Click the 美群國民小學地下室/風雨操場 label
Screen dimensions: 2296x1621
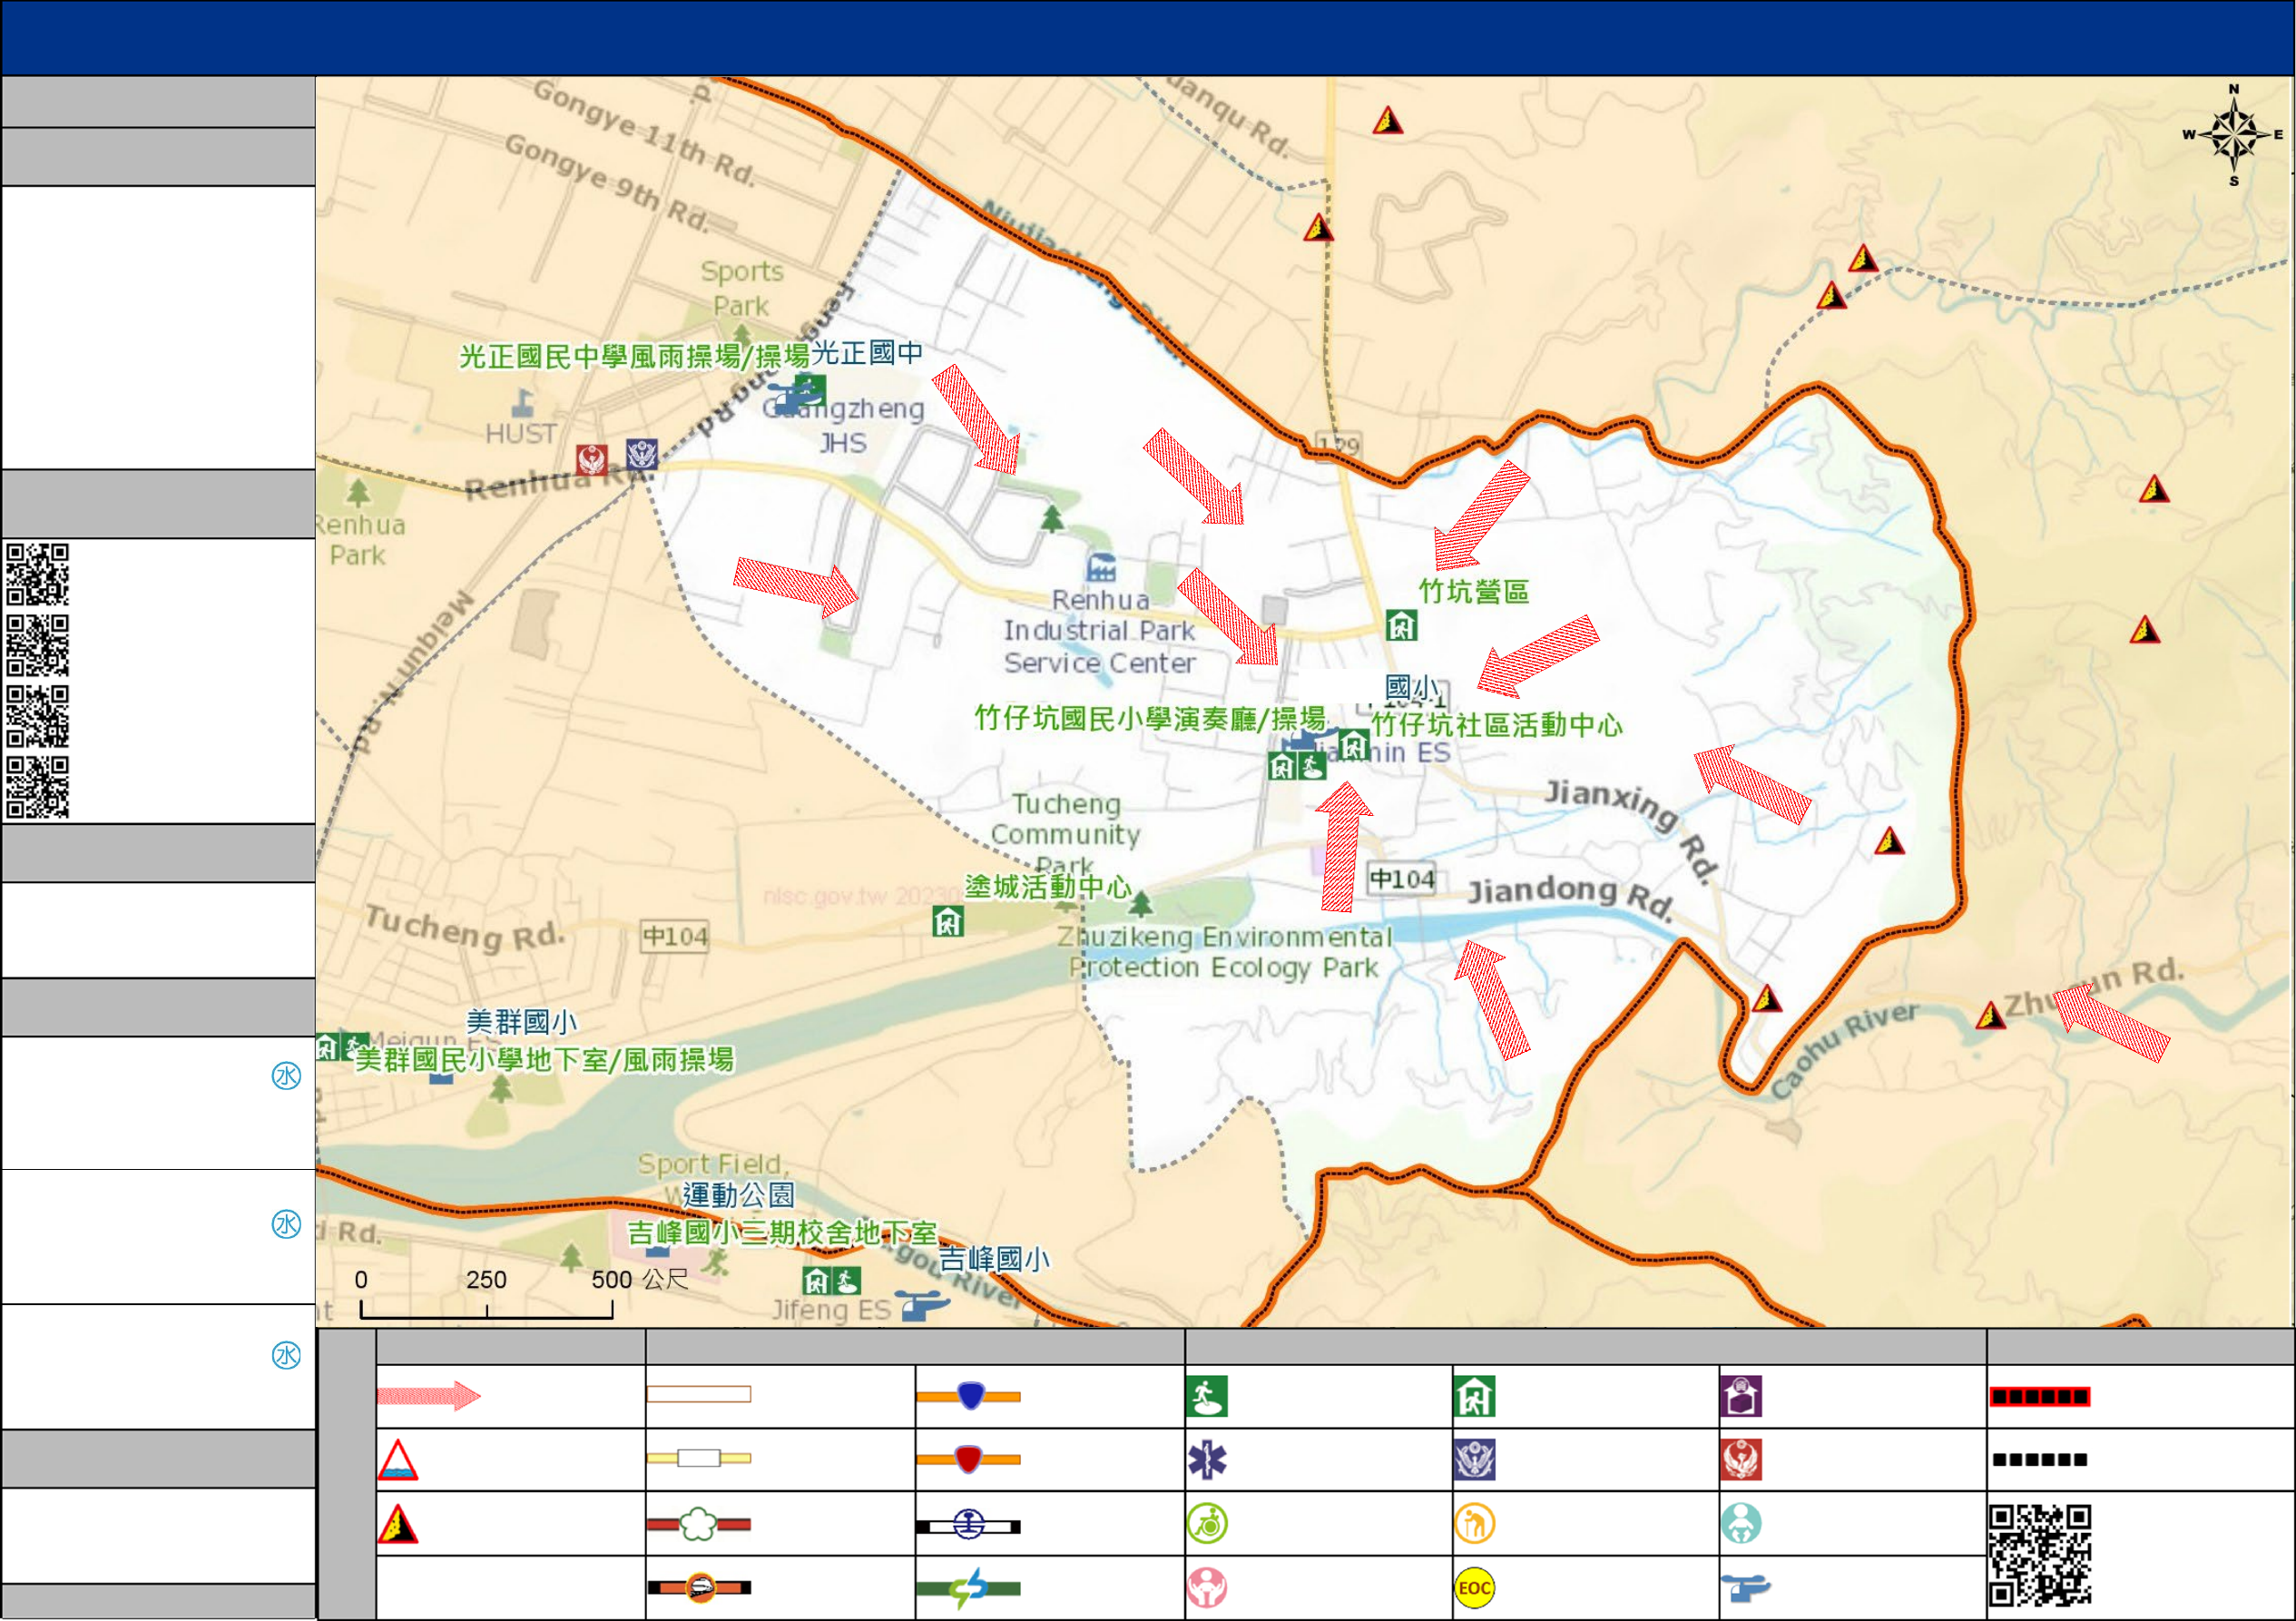545,1059
